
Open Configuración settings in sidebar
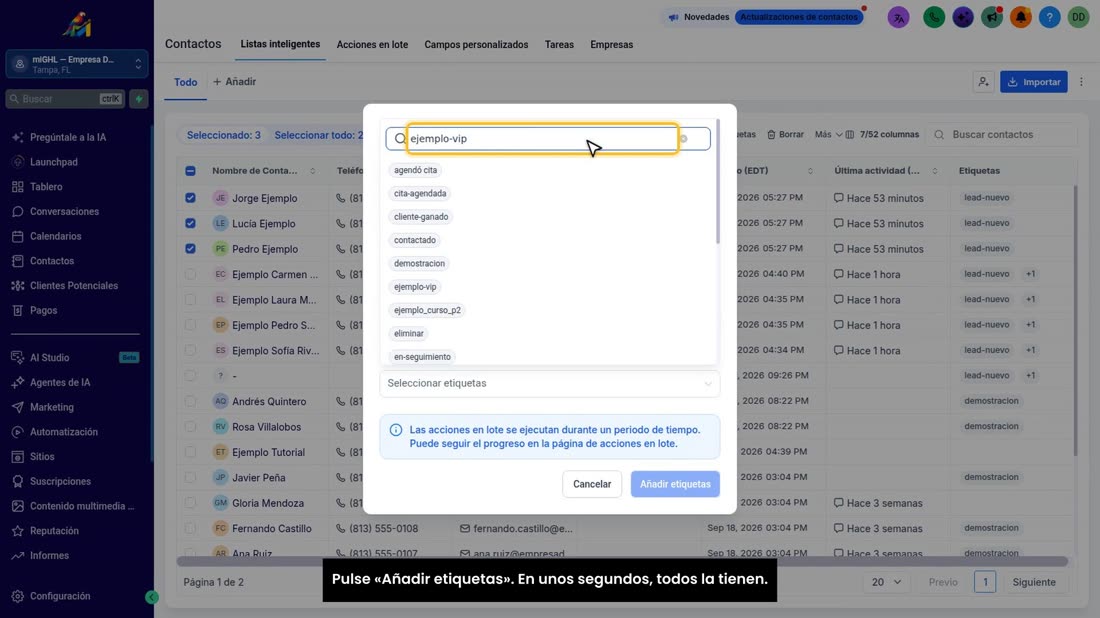point(60,596)
